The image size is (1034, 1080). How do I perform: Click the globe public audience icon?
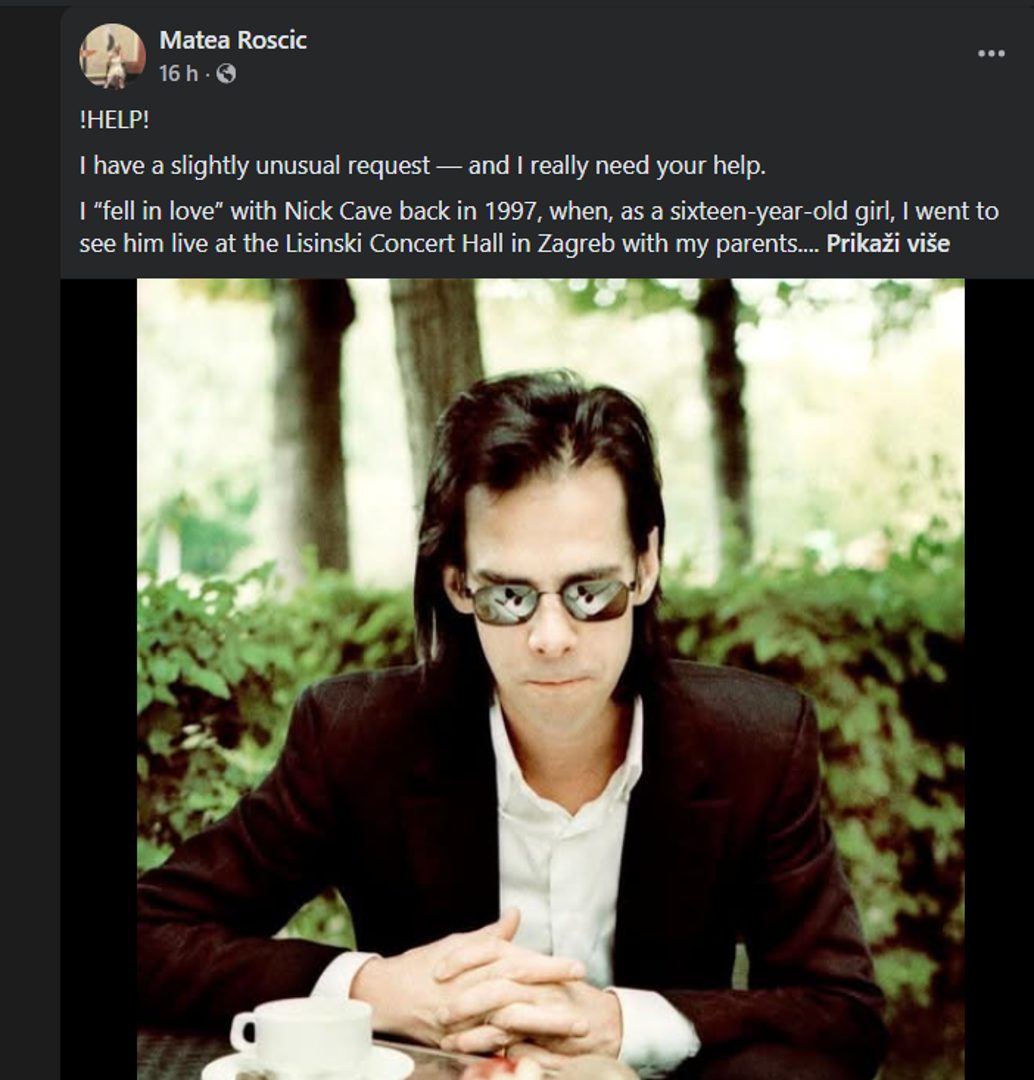pyautogui.click(x=226, y=74)
